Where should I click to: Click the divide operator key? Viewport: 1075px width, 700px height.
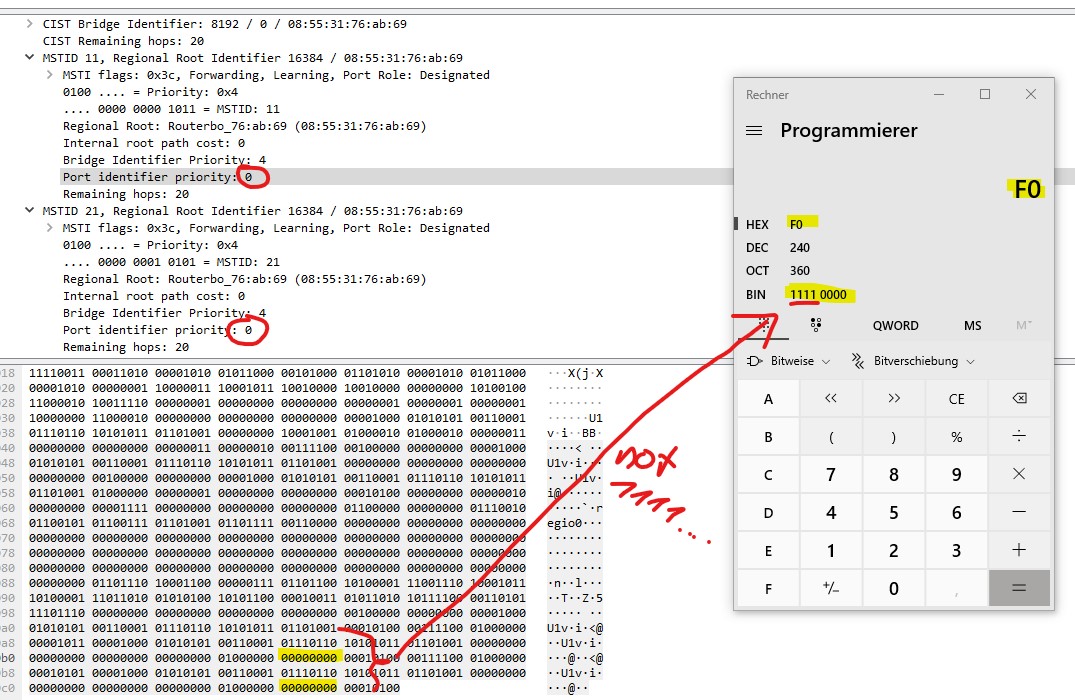click(x=1019, y=436)
